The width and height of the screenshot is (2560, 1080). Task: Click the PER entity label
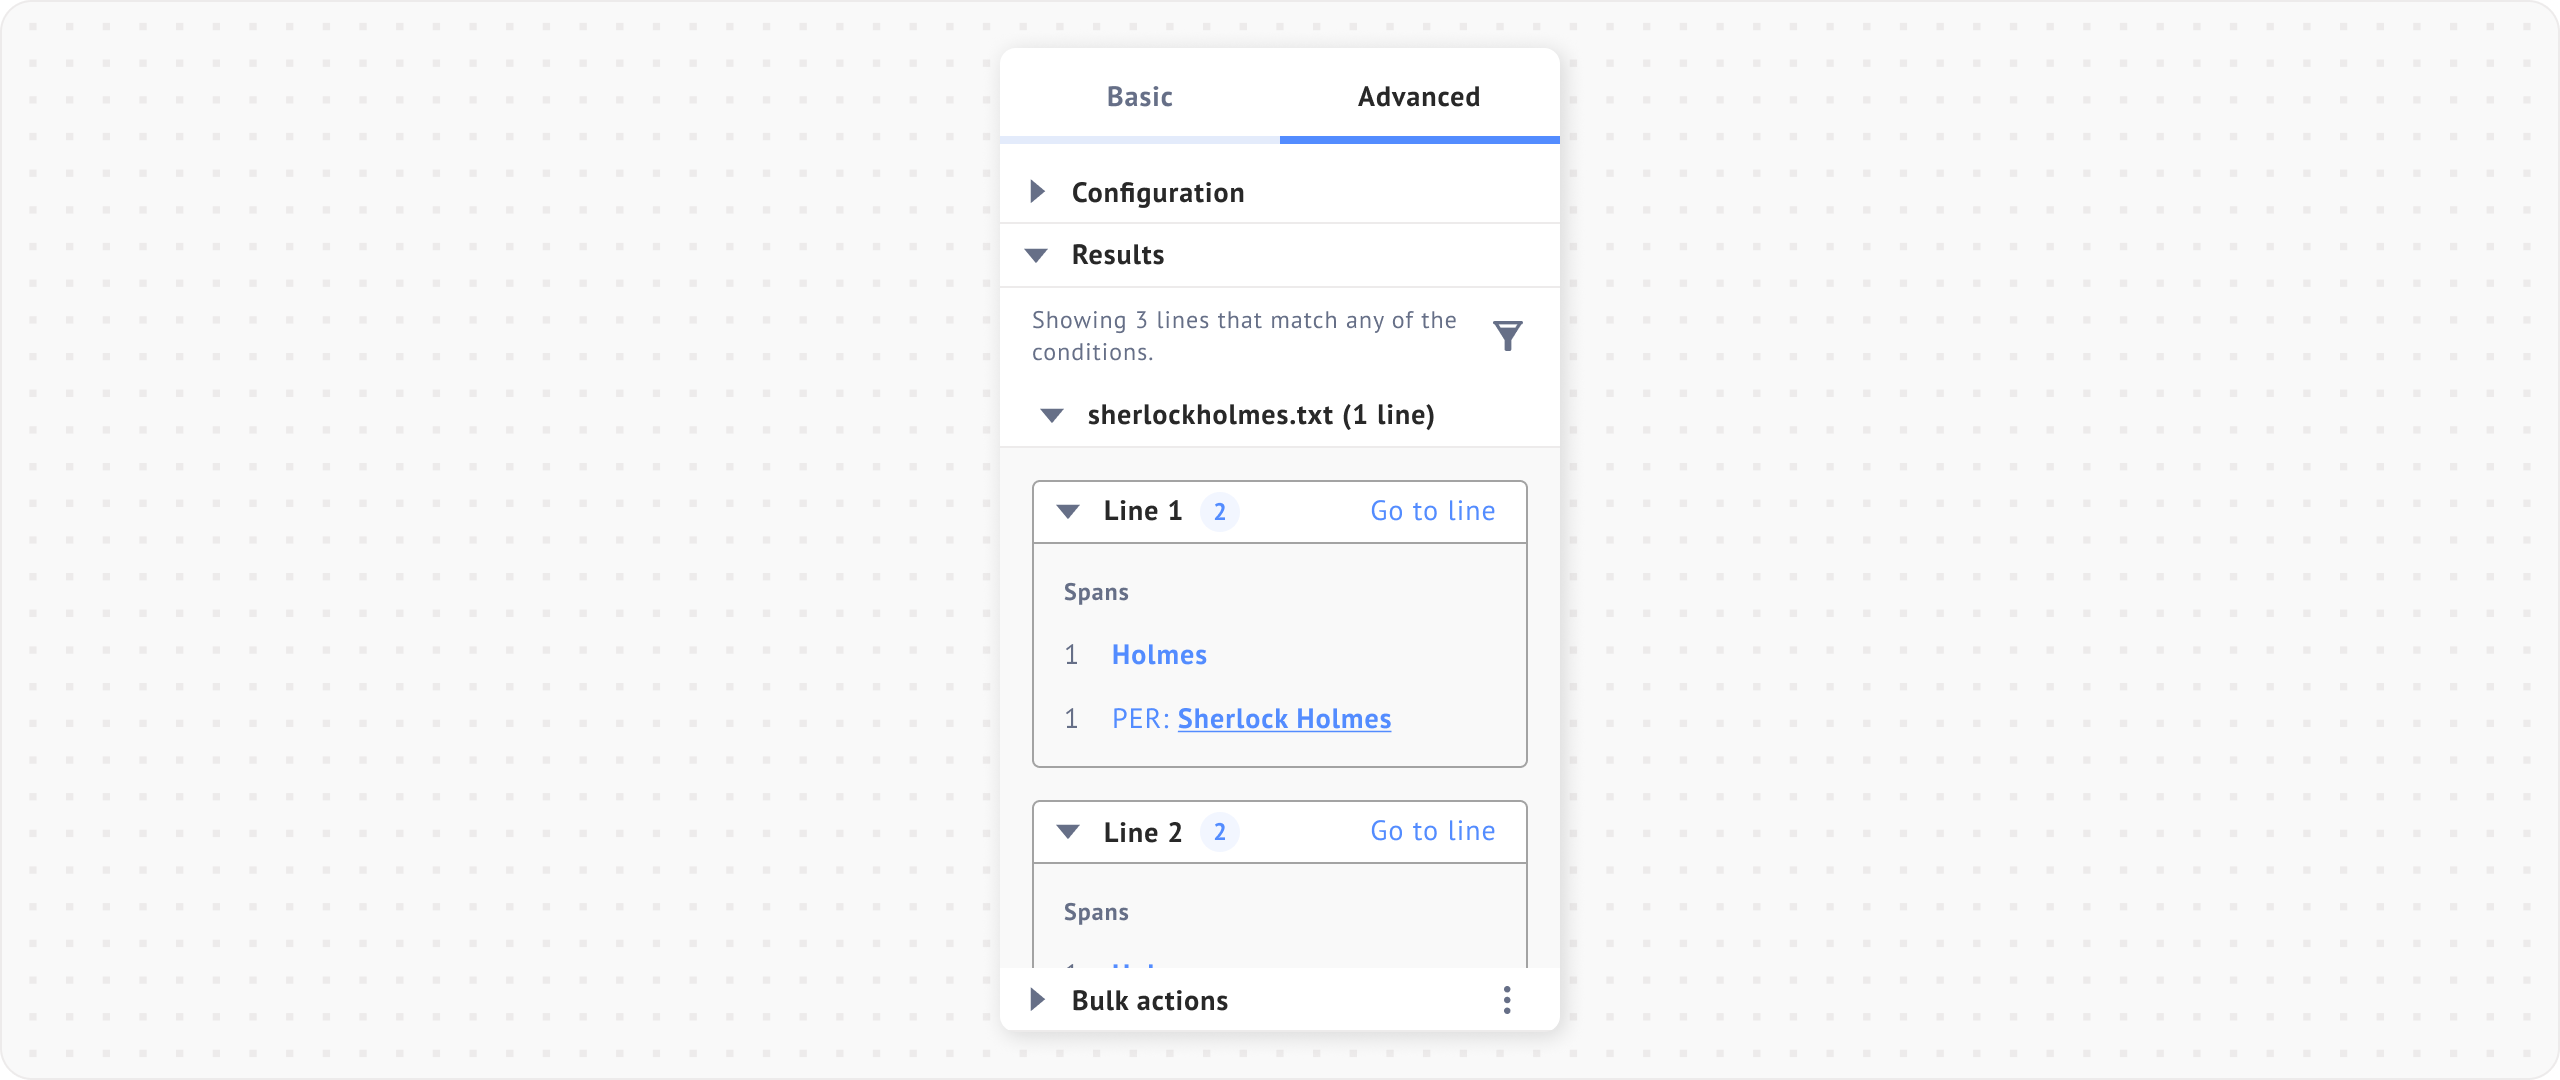click(1139, 719)
